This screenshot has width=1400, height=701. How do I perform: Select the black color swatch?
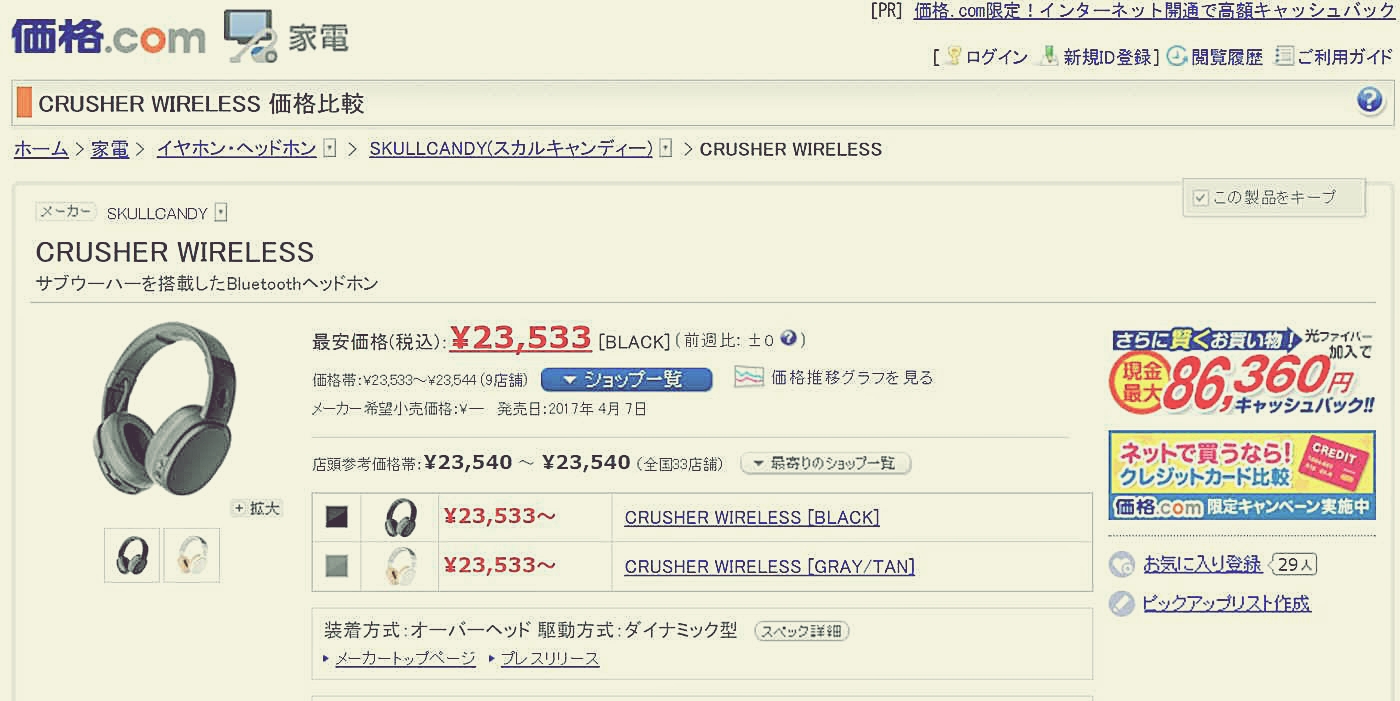tap(336, 517)
